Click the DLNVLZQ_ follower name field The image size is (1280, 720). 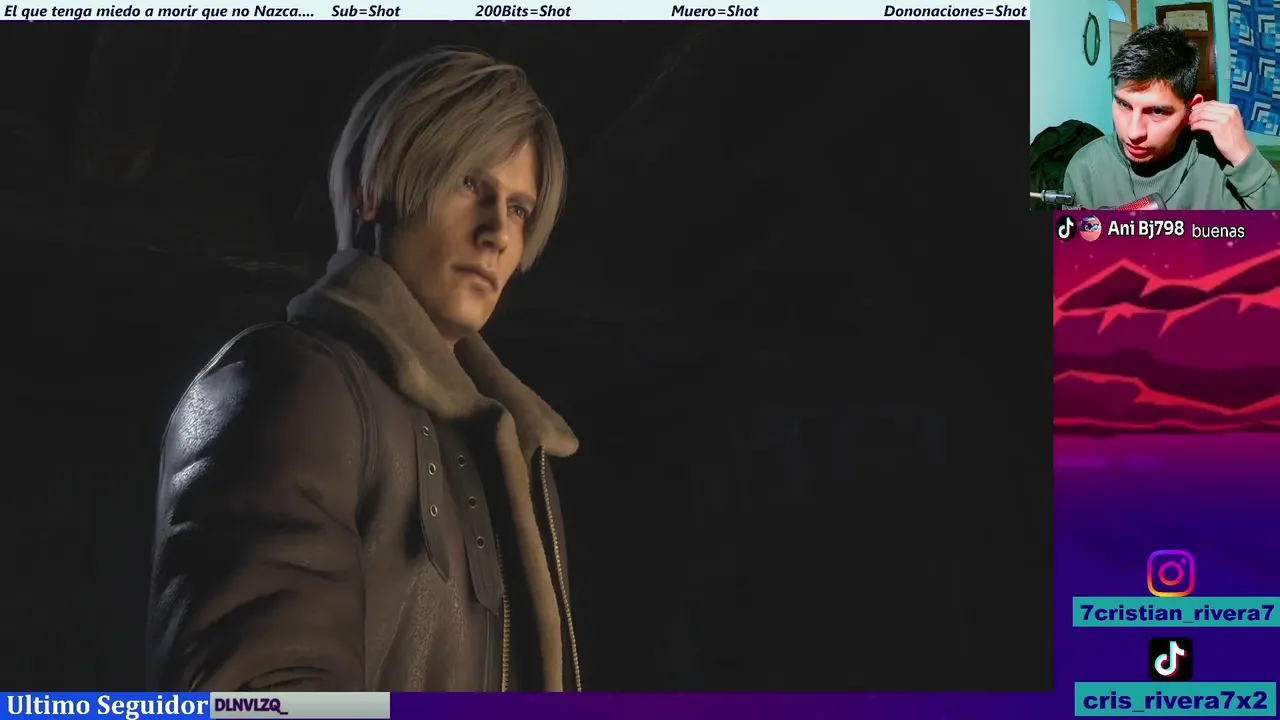[300, 705]
